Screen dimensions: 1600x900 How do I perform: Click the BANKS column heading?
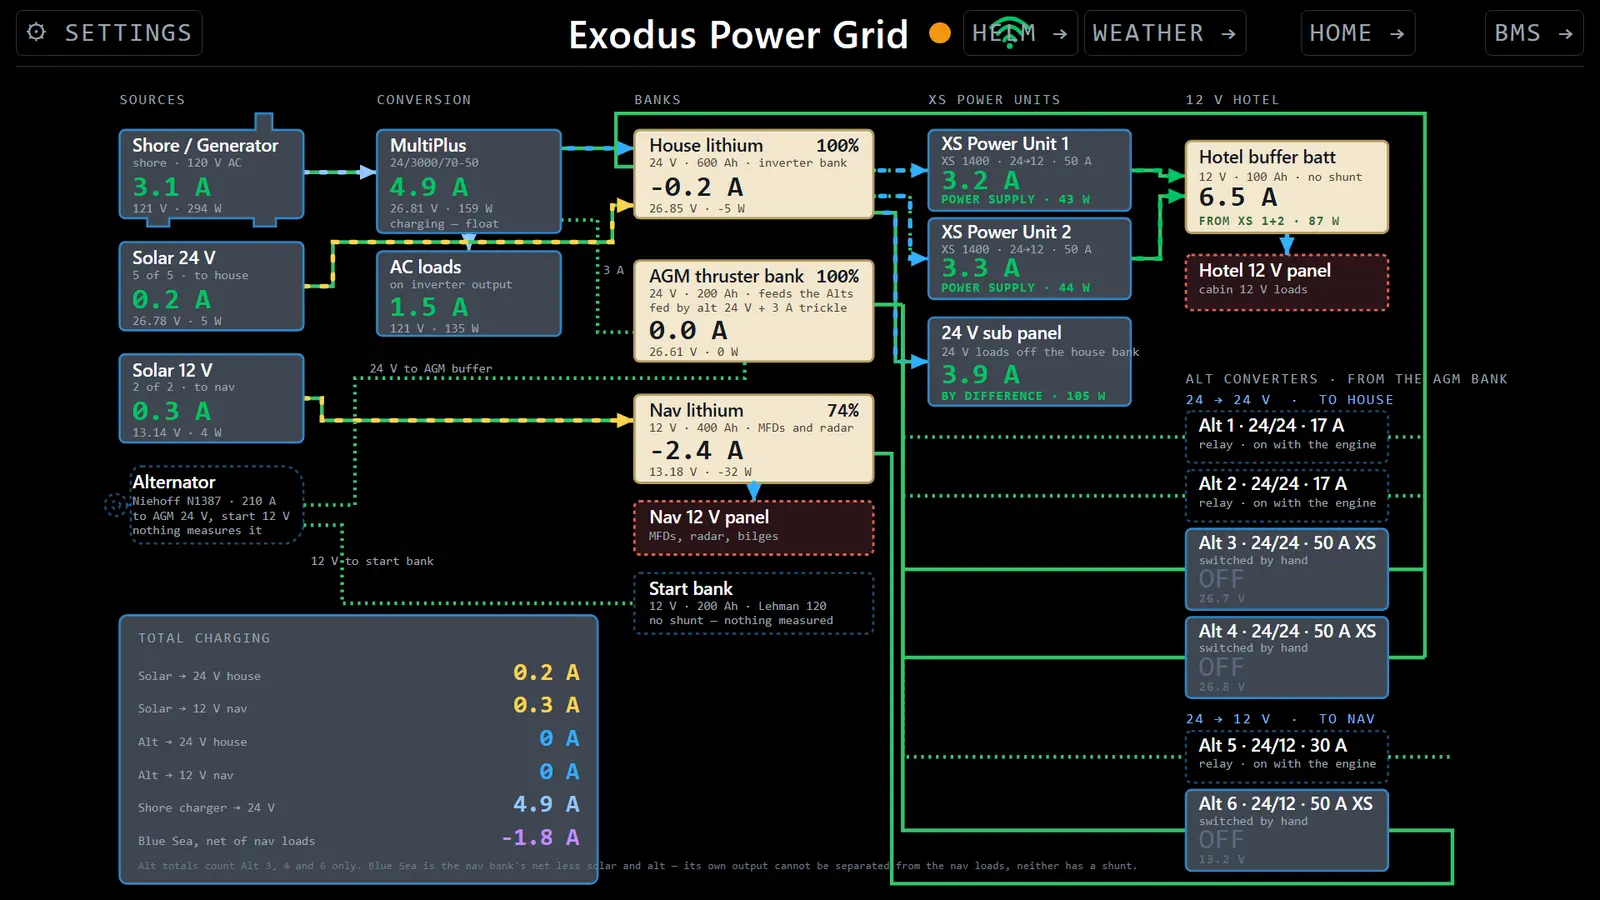click(x=657, y=100)
